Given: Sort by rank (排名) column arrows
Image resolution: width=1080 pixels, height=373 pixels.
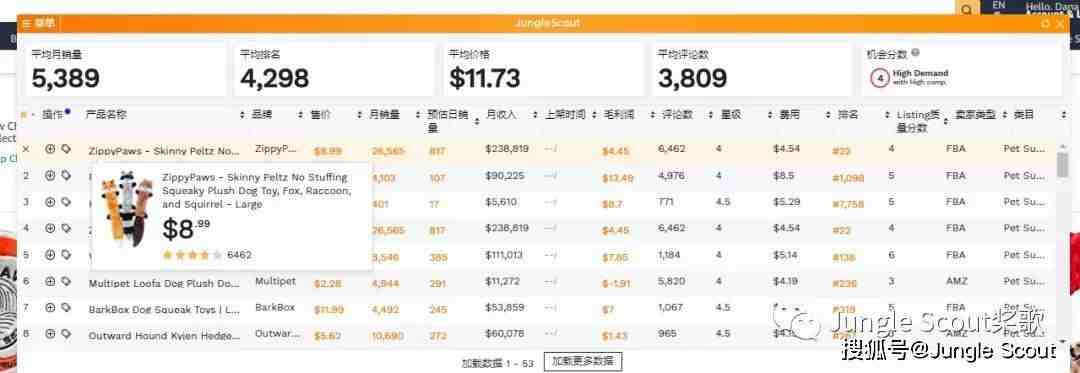Looking at the screenshot, I should [x=887, y=115].
